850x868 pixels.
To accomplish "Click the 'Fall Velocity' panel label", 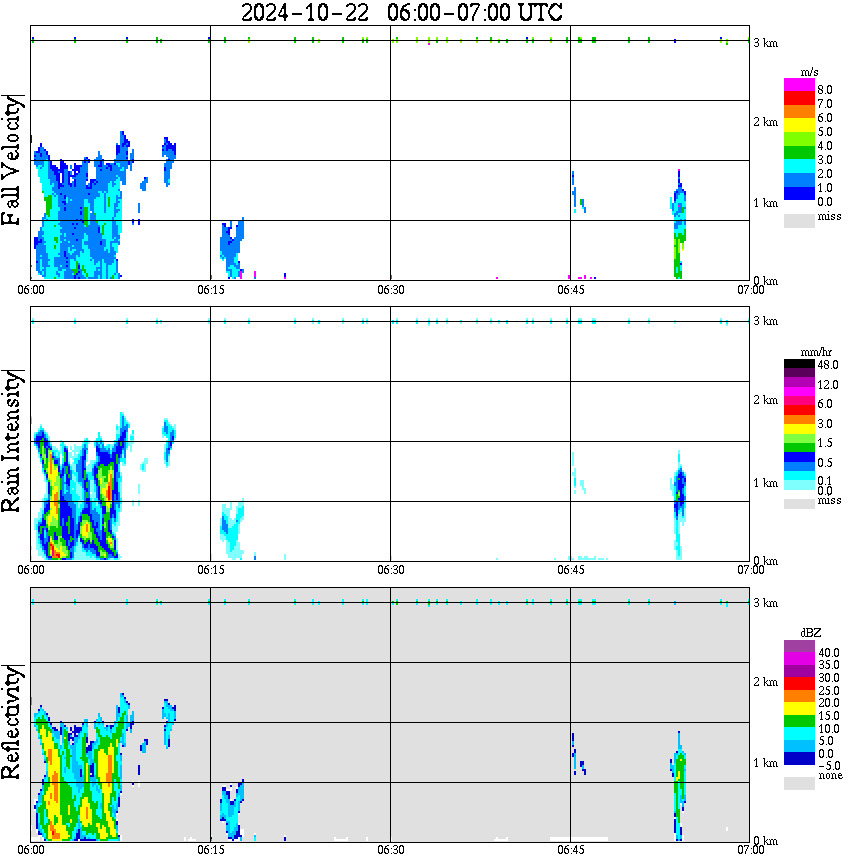I will click(11, 159).
